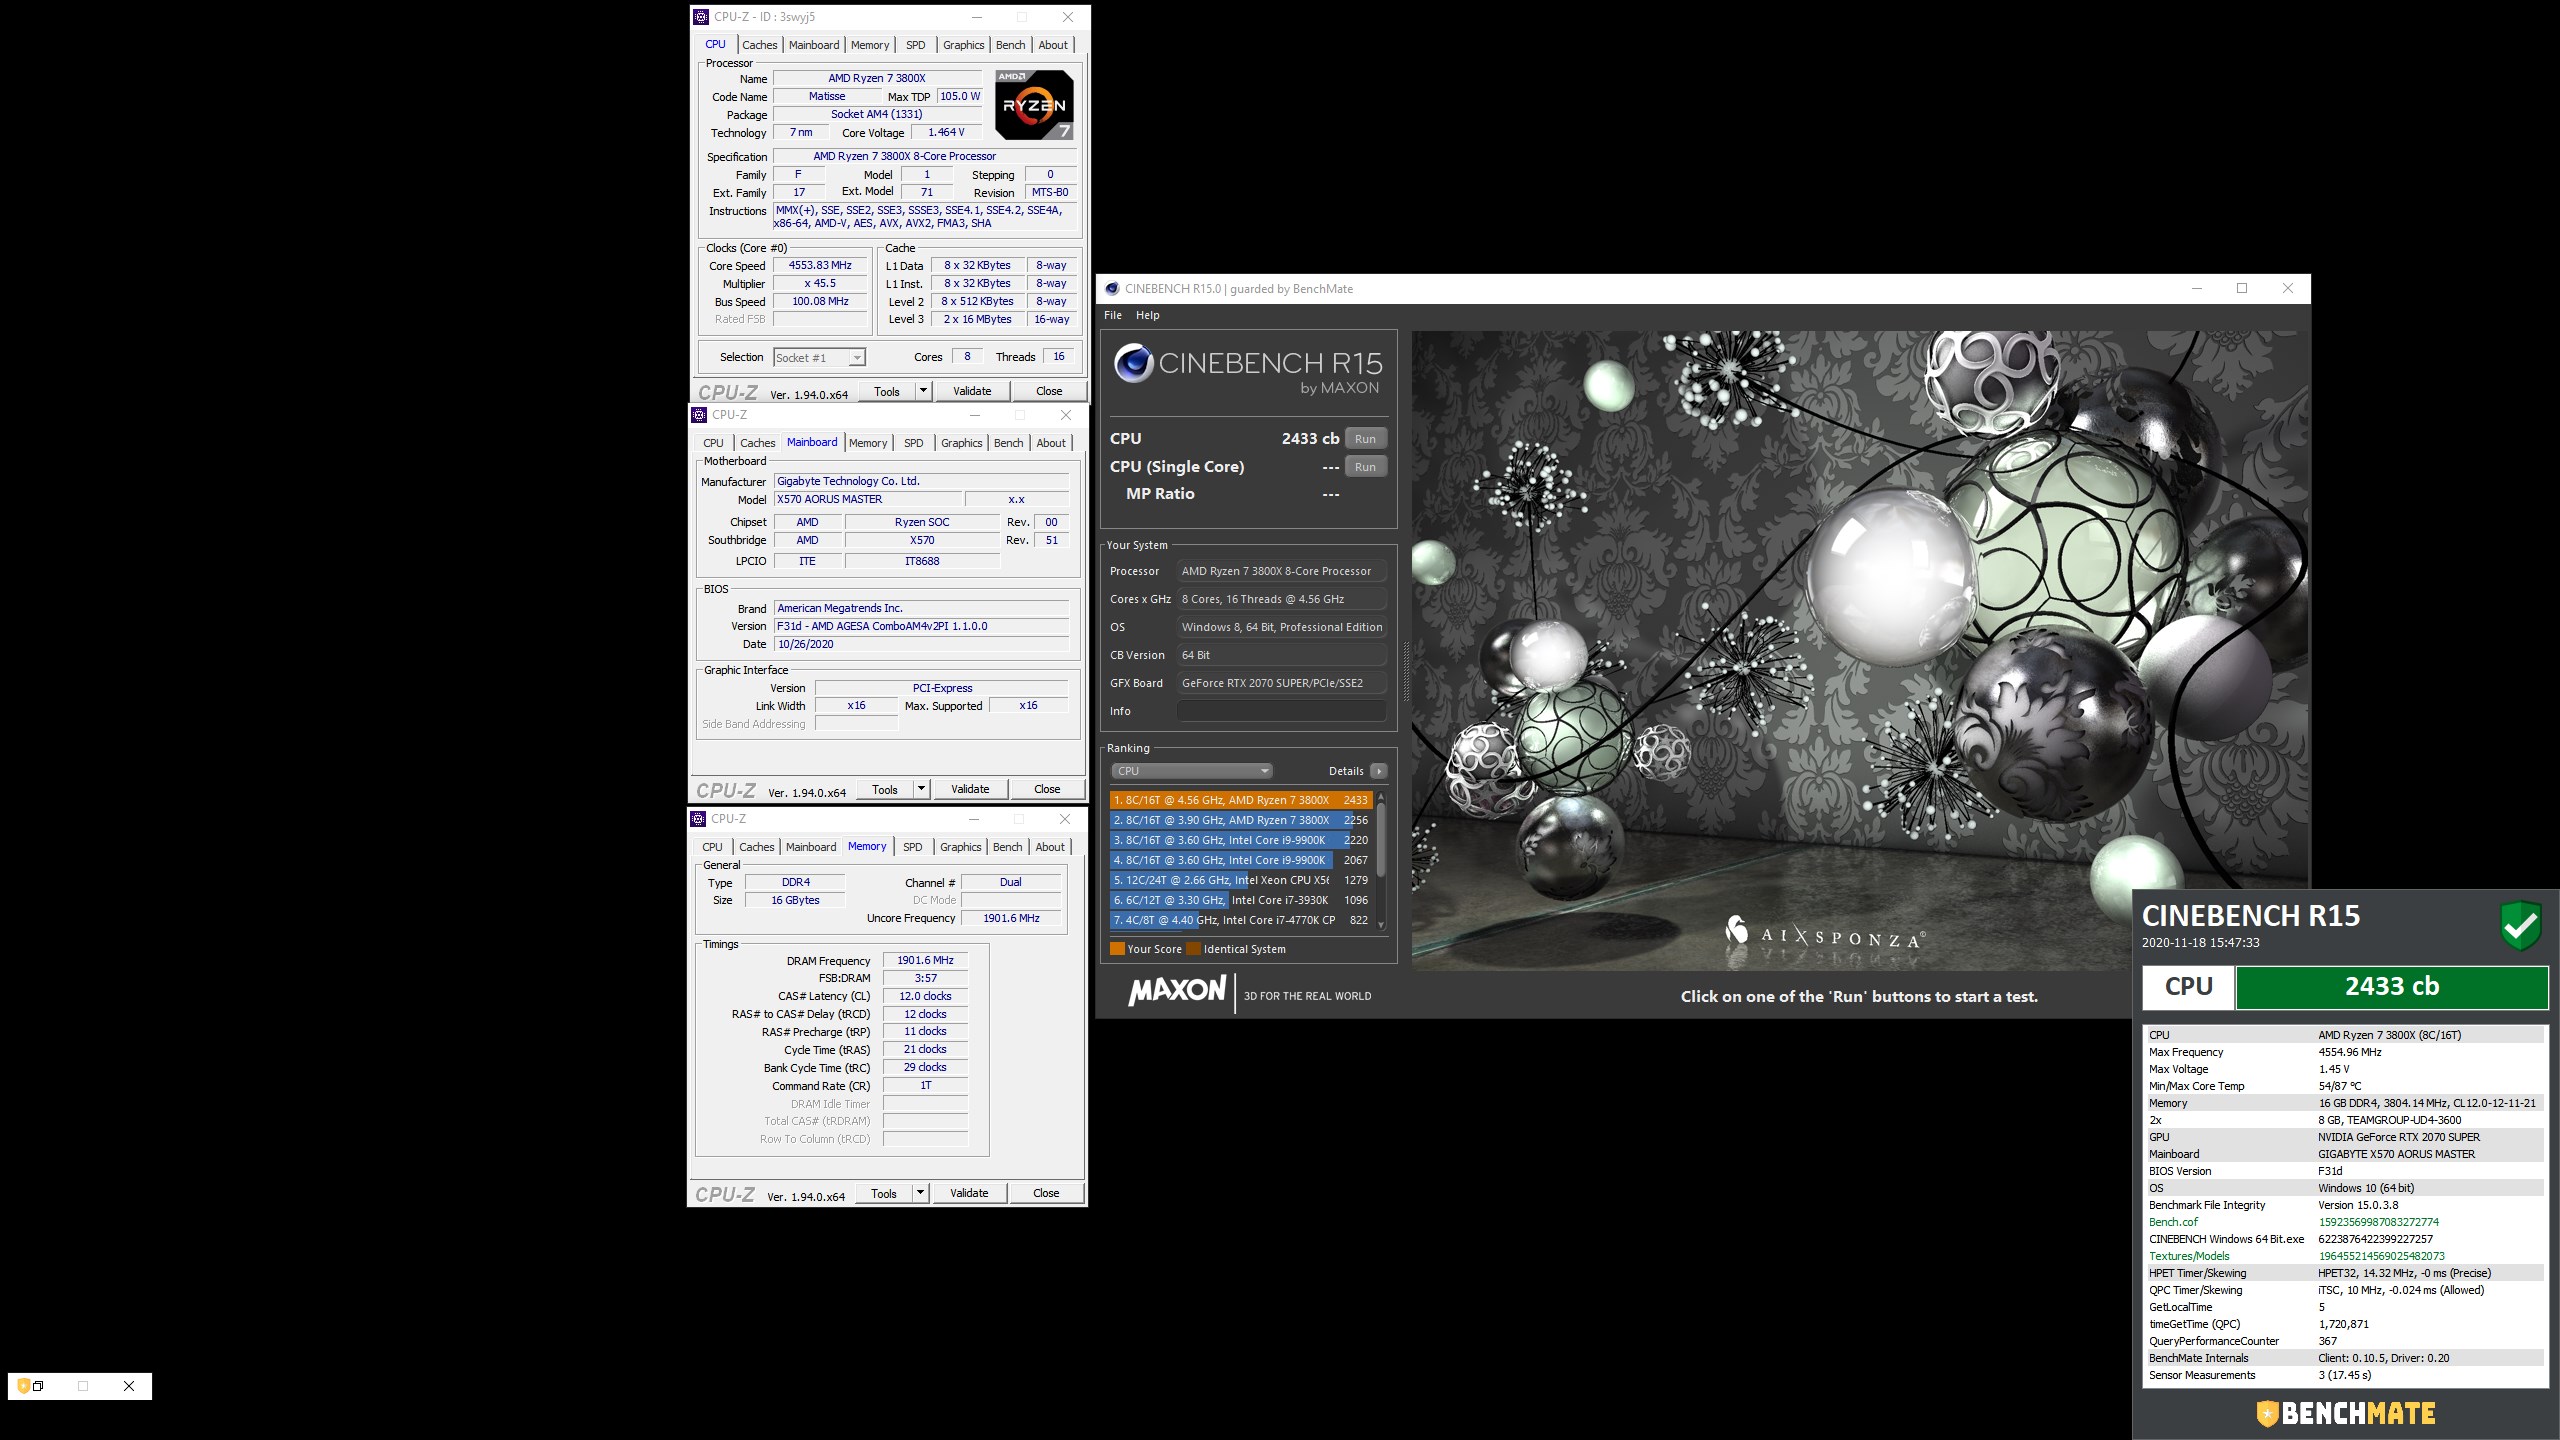Screen dimensions: 2560x1440
Task: Select ranking row 5 Intel Xeon 12C/24T
Action: coord(1241,880)
